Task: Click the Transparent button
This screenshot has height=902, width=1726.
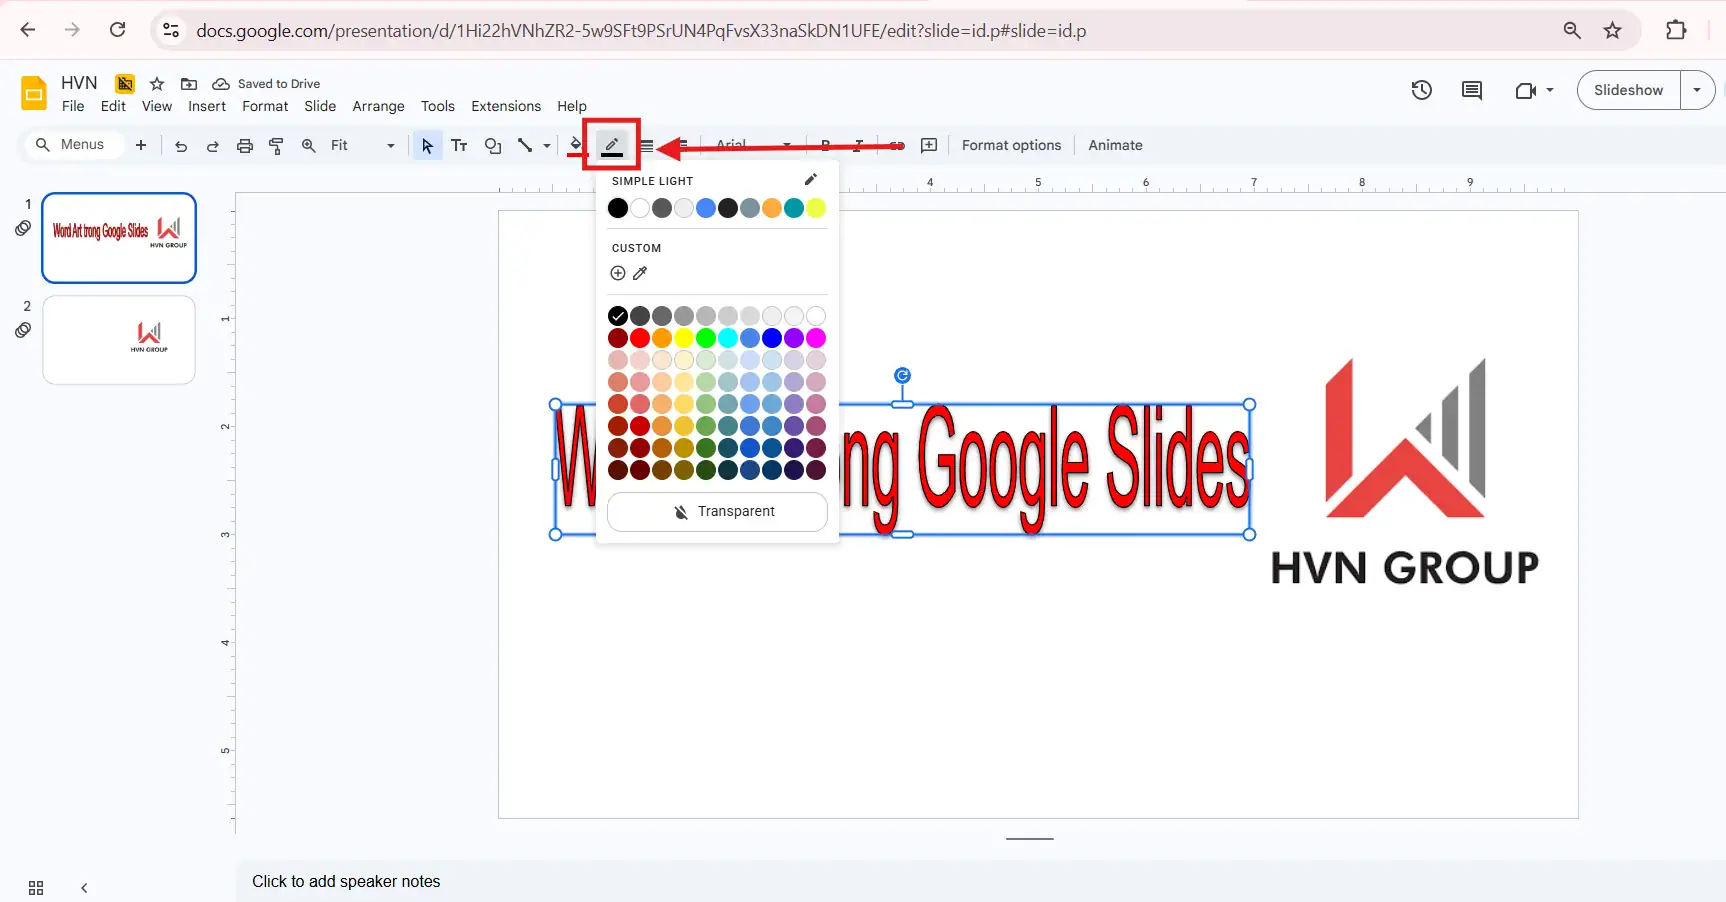Action: point(716,511)
